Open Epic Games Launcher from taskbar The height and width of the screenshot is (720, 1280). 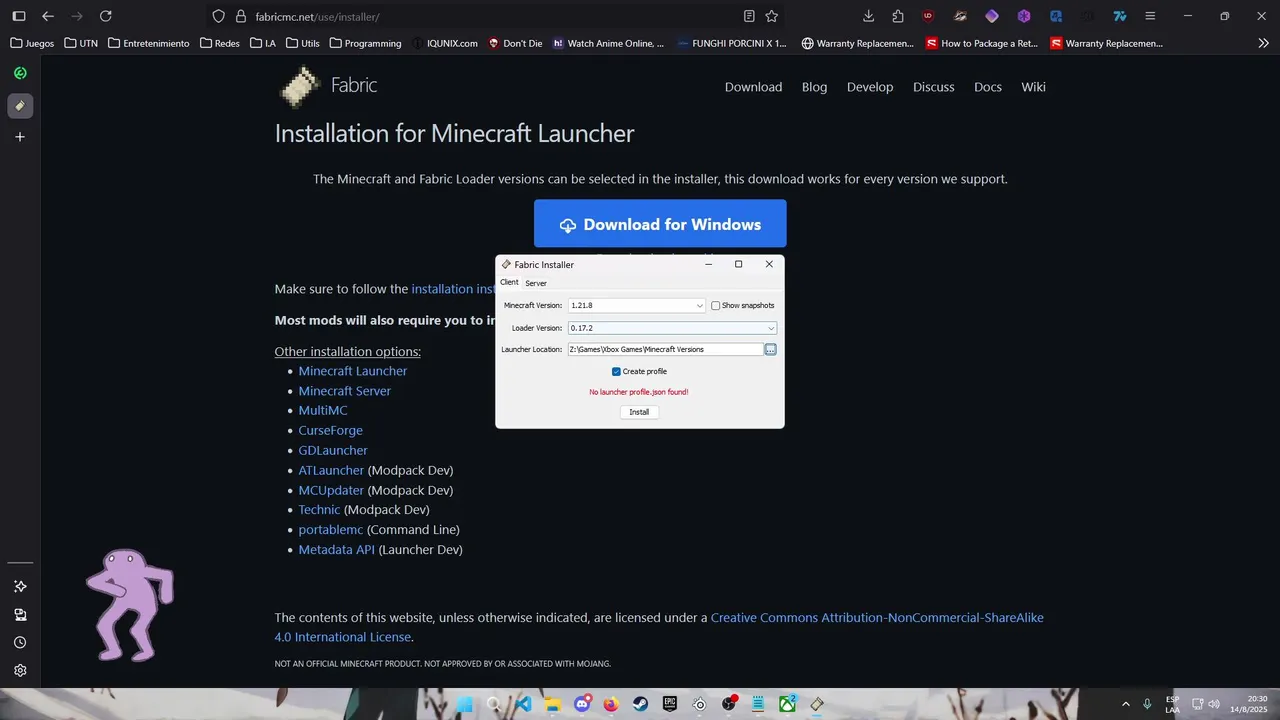(670, 704)
